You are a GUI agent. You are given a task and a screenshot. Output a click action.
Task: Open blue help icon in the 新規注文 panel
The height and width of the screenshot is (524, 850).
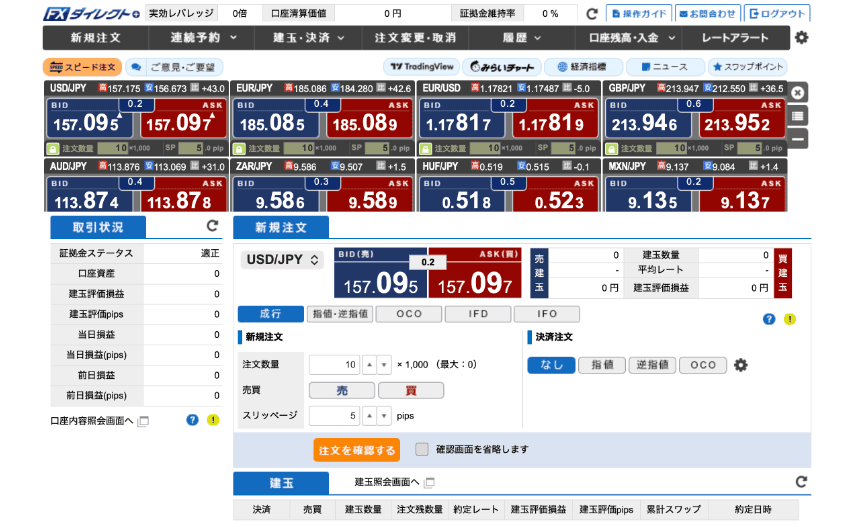point(769,319)
